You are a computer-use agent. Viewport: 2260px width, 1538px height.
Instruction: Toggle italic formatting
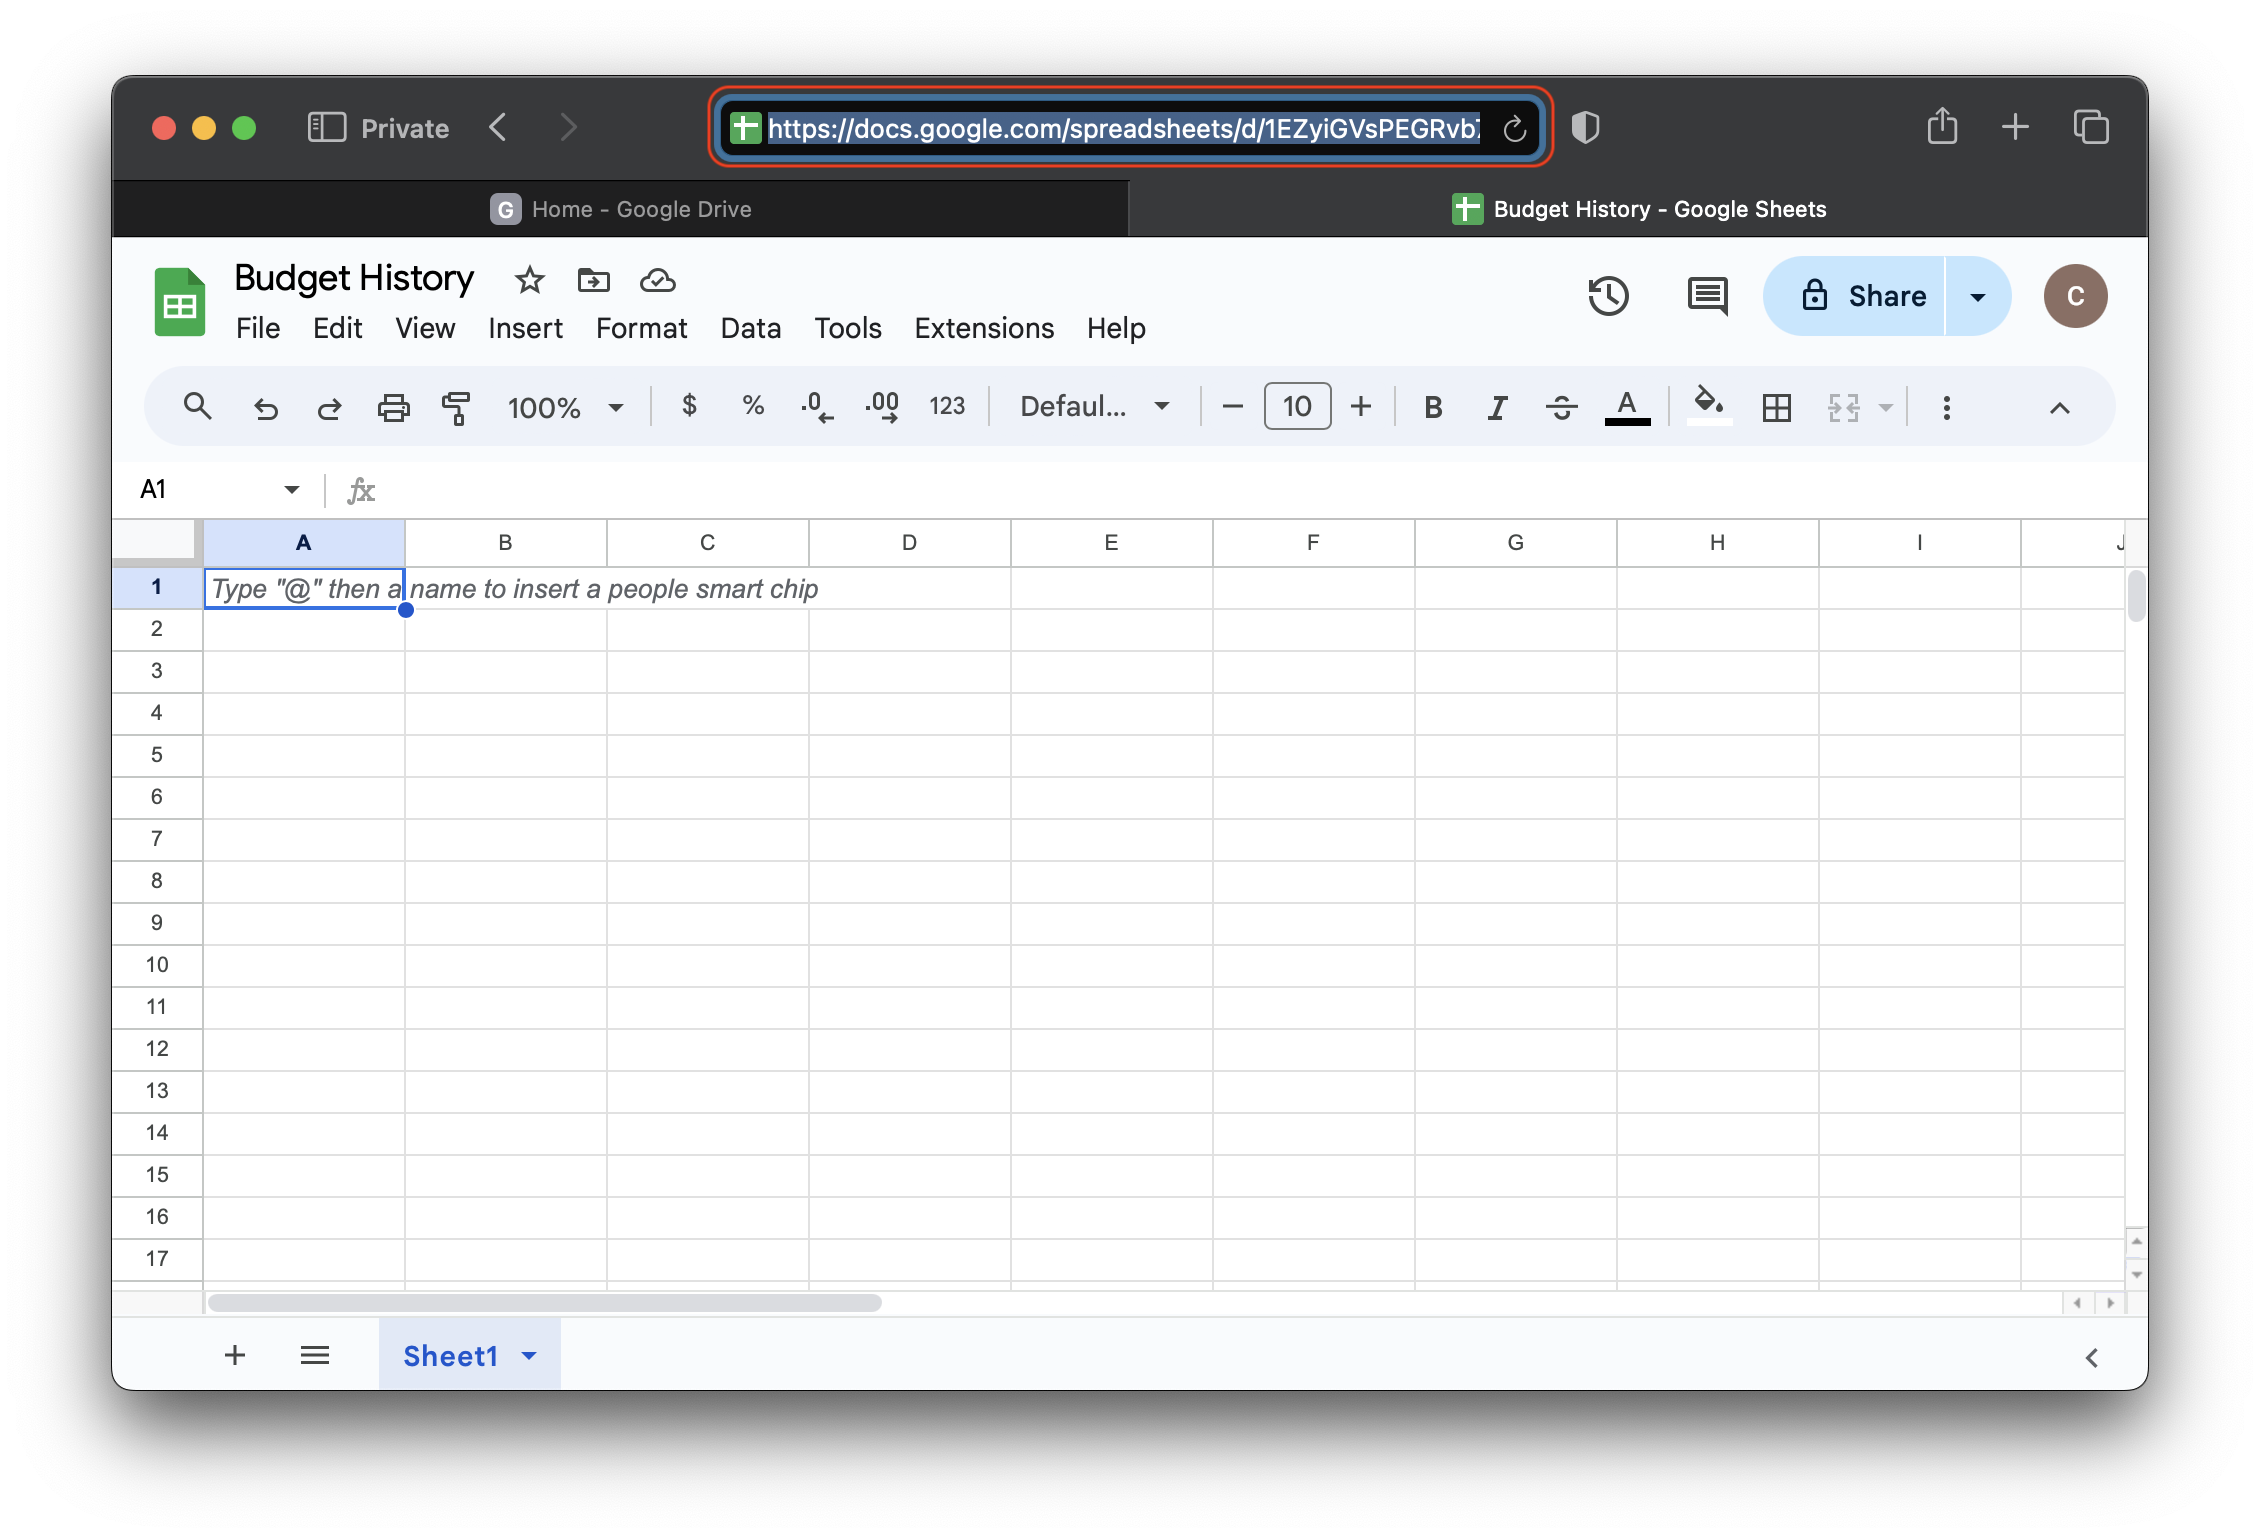(x=1496, y=407)
